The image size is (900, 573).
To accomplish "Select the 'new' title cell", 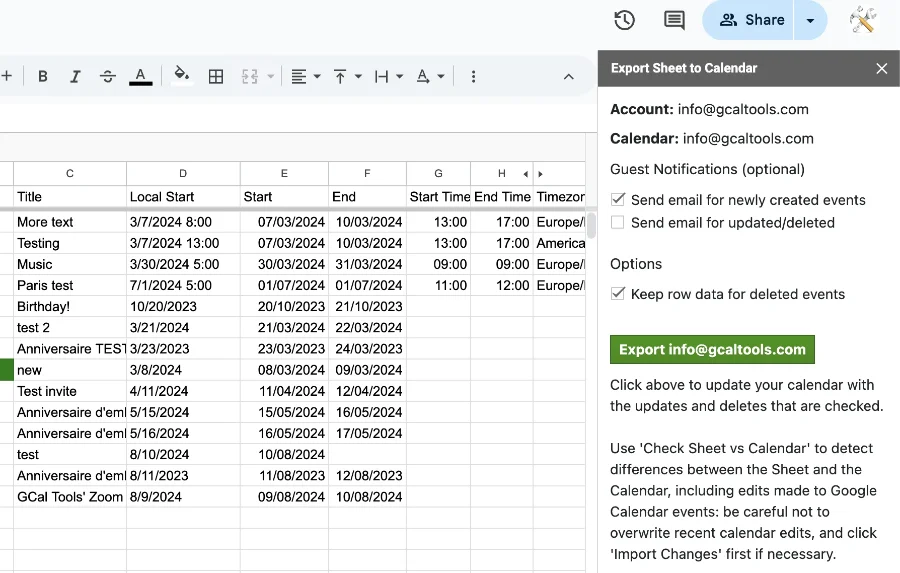I will click(x=69, y=370).
